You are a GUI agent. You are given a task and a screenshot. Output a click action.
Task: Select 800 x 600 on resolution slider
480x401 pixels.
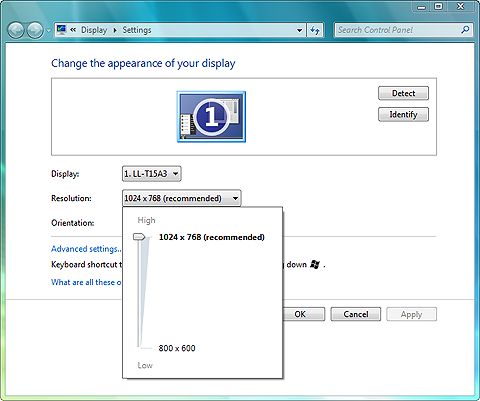177,348
